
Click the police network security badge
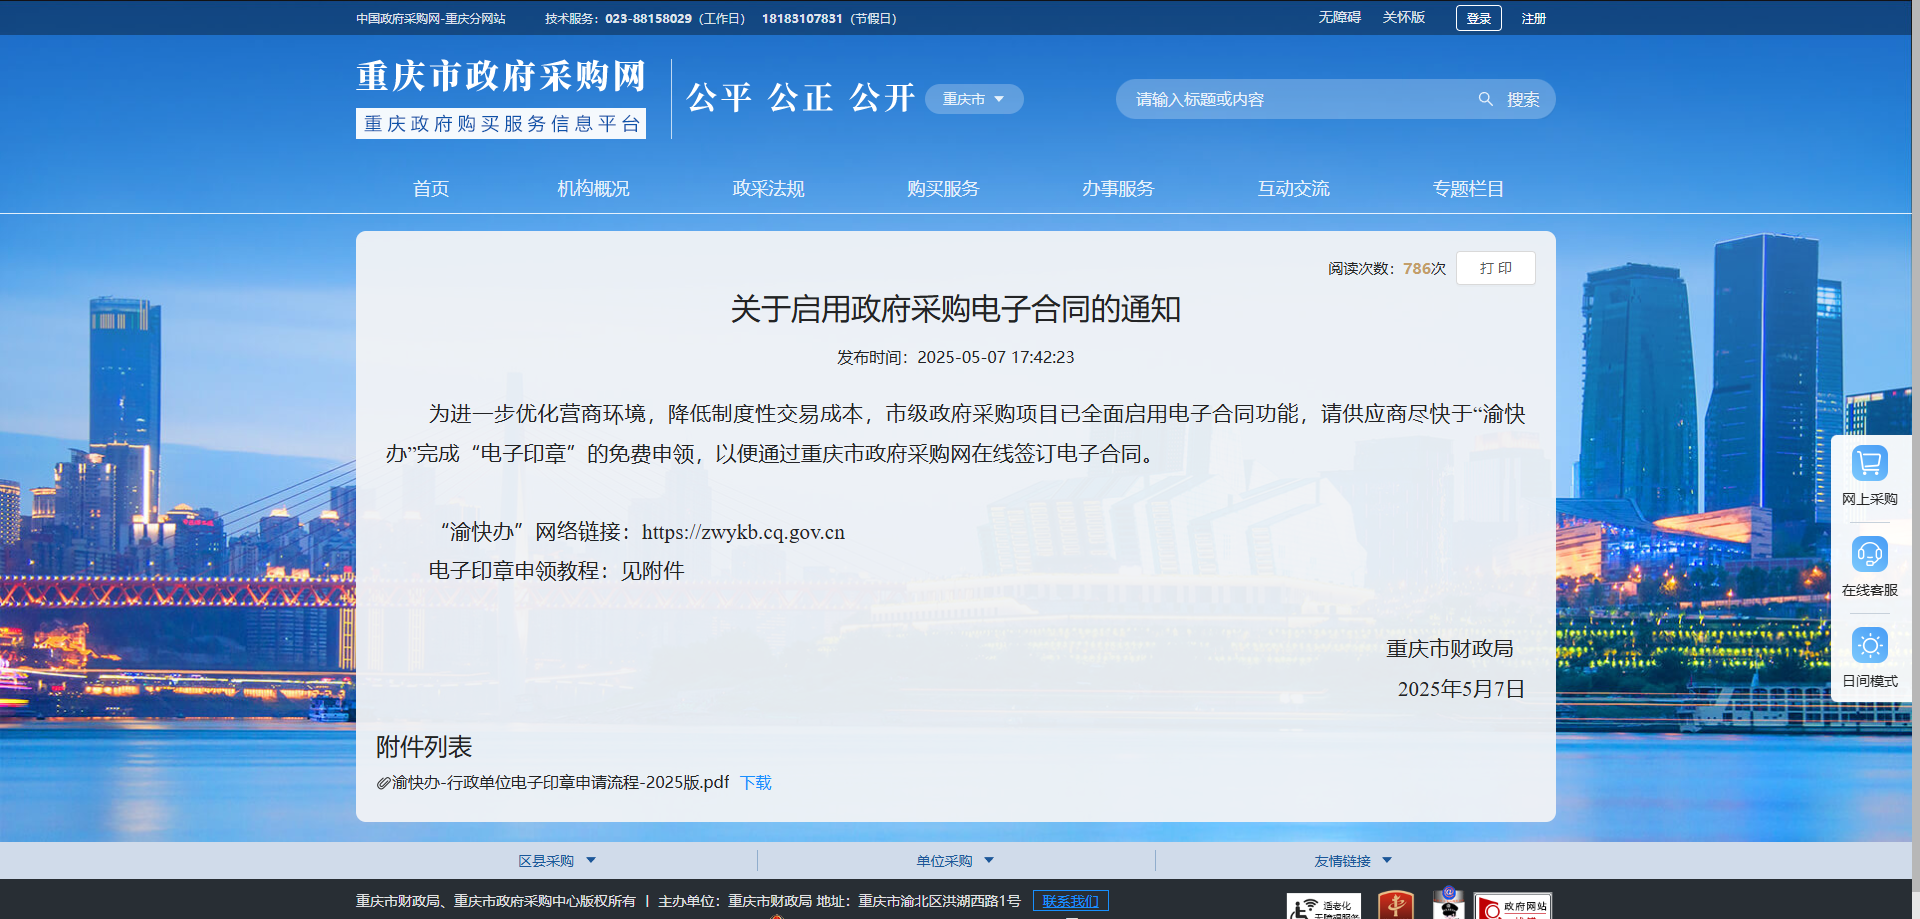[1448, 904]
